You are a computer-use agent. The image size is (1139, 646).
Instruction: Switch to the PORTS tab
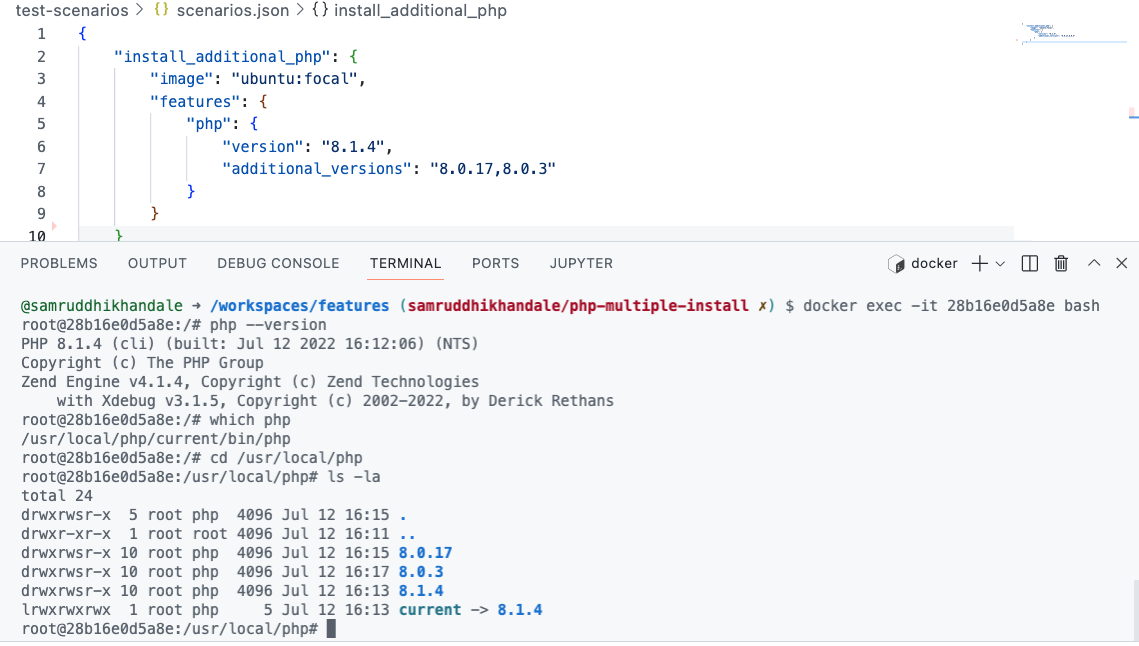click(495, 264)
